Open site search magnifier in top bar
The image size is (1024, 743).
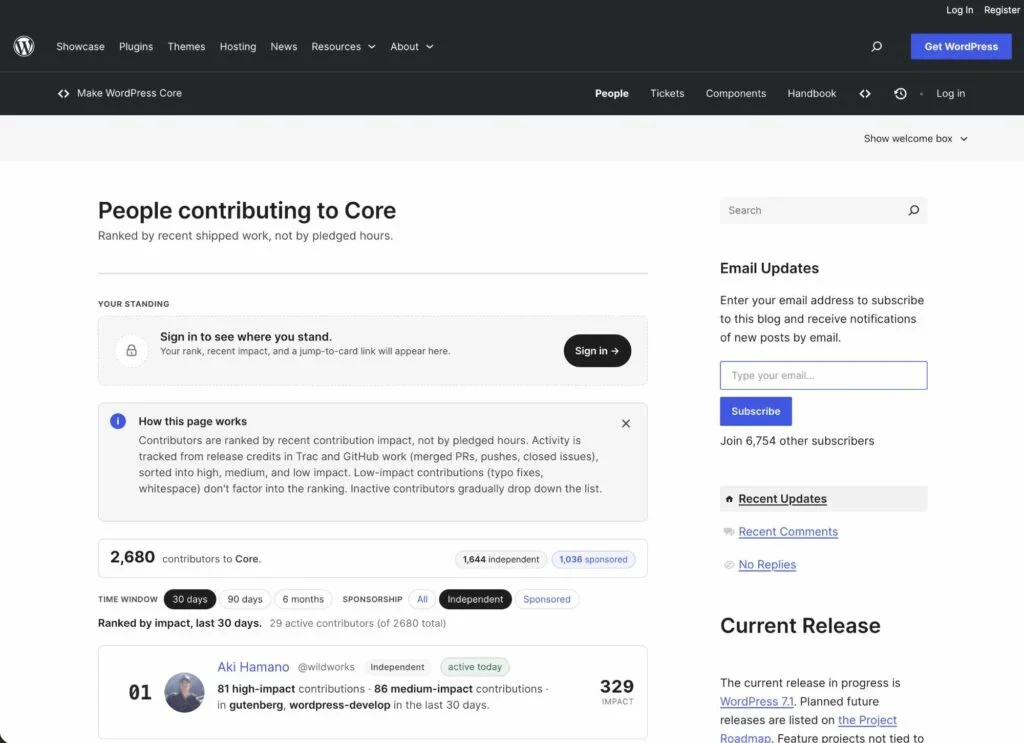pos(876,46)
